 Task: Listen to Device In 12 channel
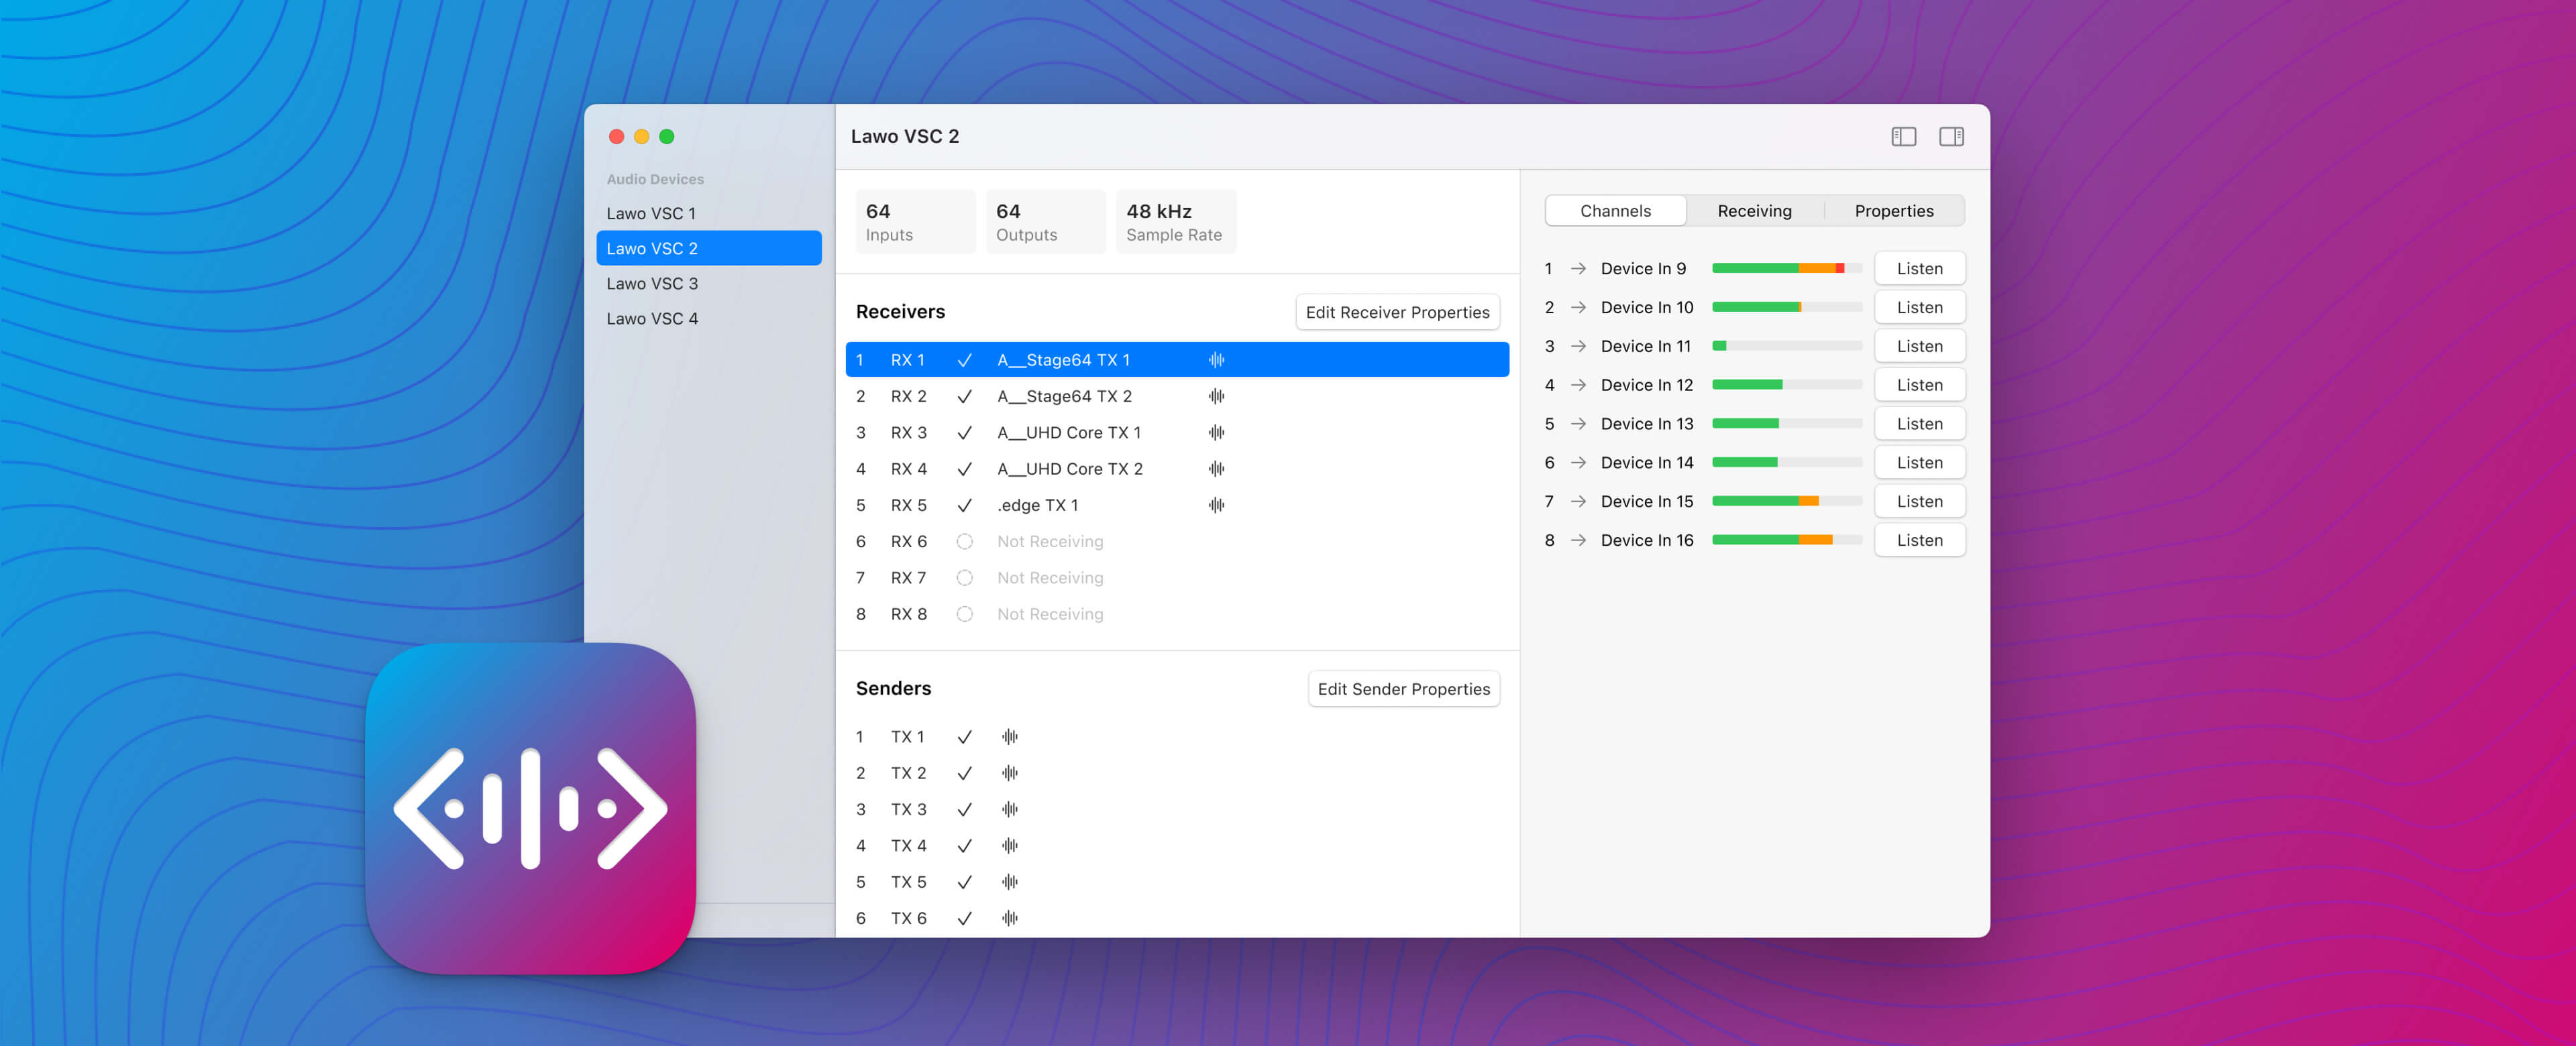[x=1919, y=385]
